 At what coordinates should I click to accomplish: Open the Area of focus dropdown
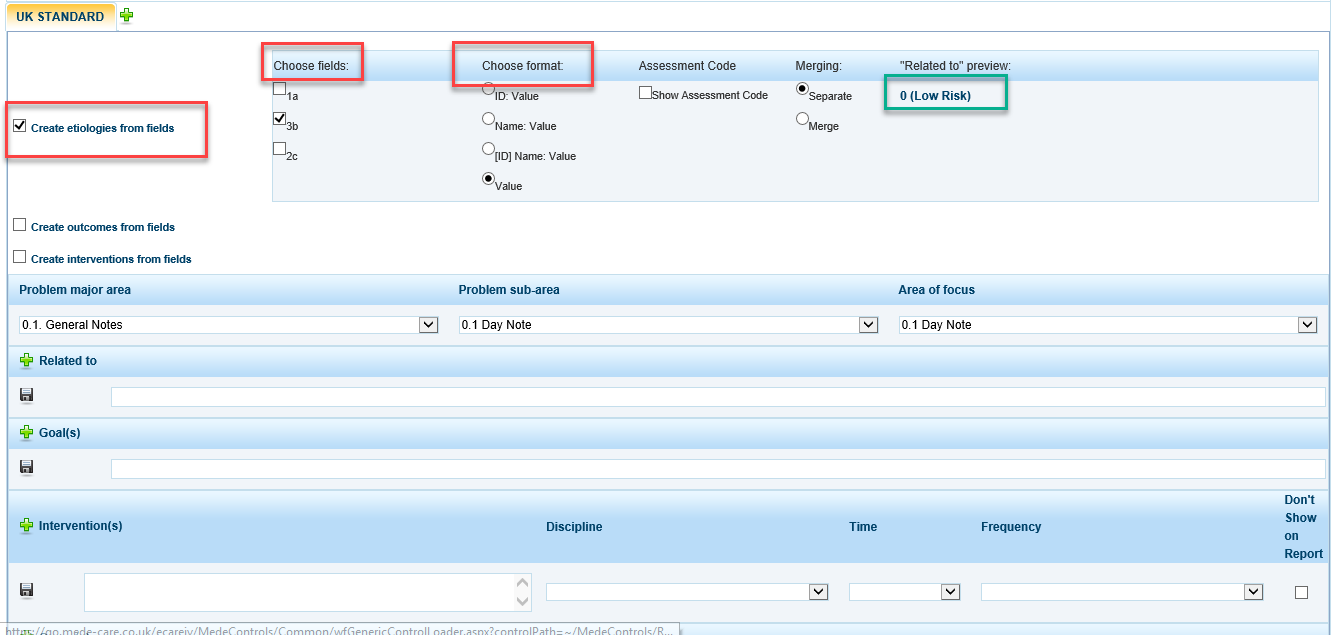point(1307,325)
